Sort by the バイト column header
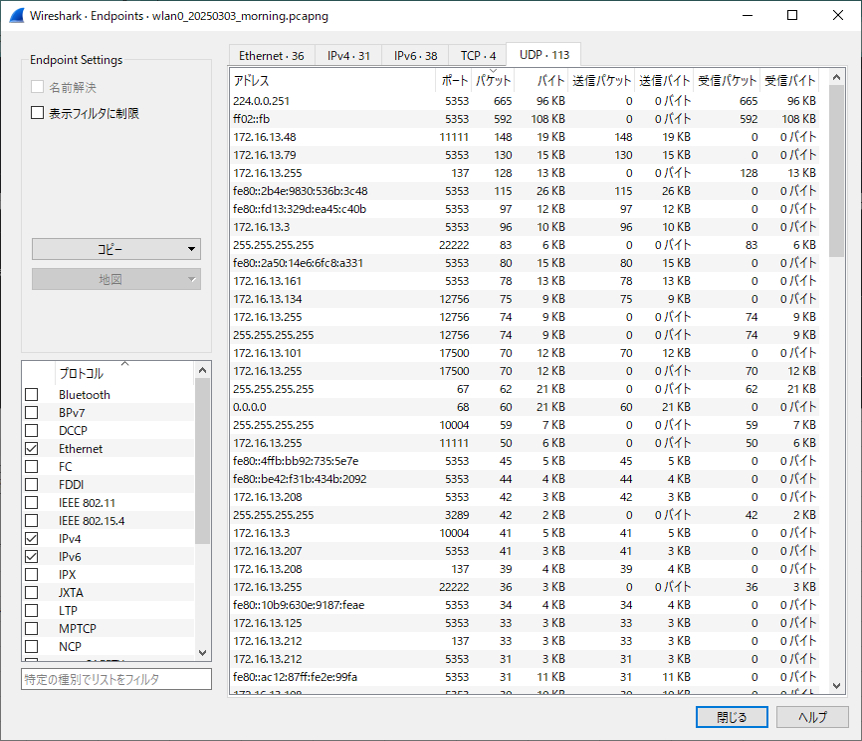The image size is (862, 741). (541, 80)
